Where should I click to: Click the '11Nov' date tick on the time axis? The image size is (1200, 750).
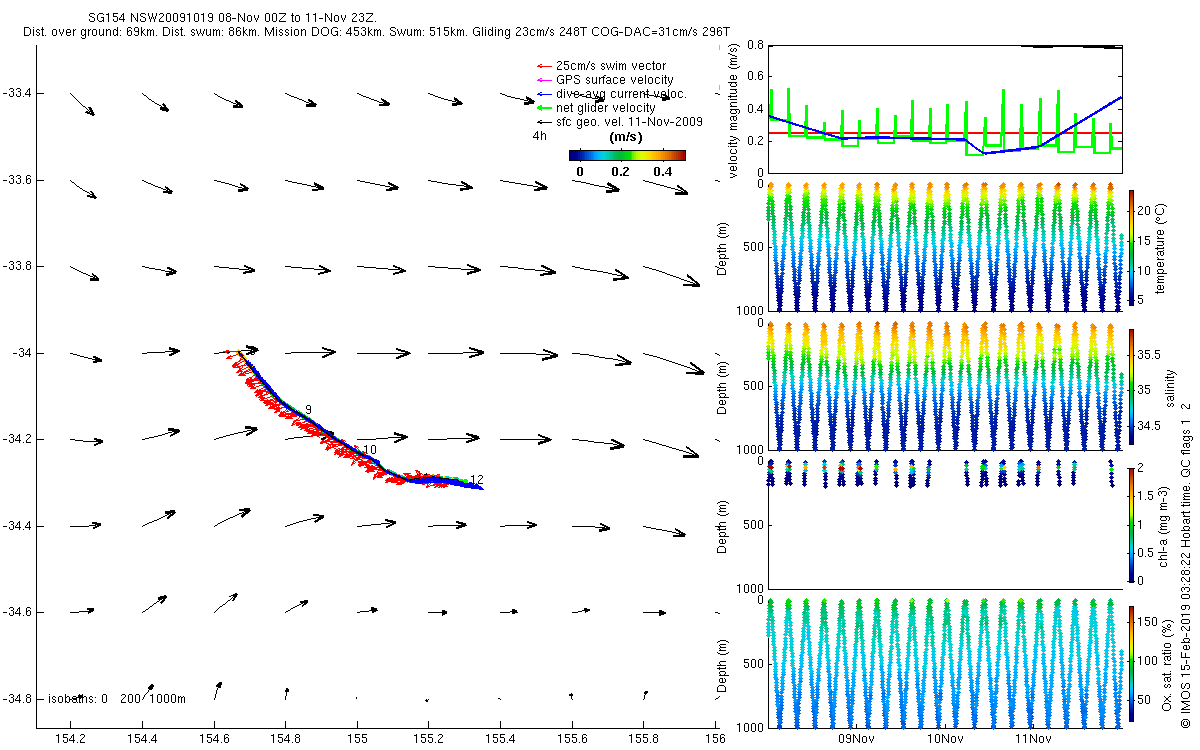(1033, 739)
